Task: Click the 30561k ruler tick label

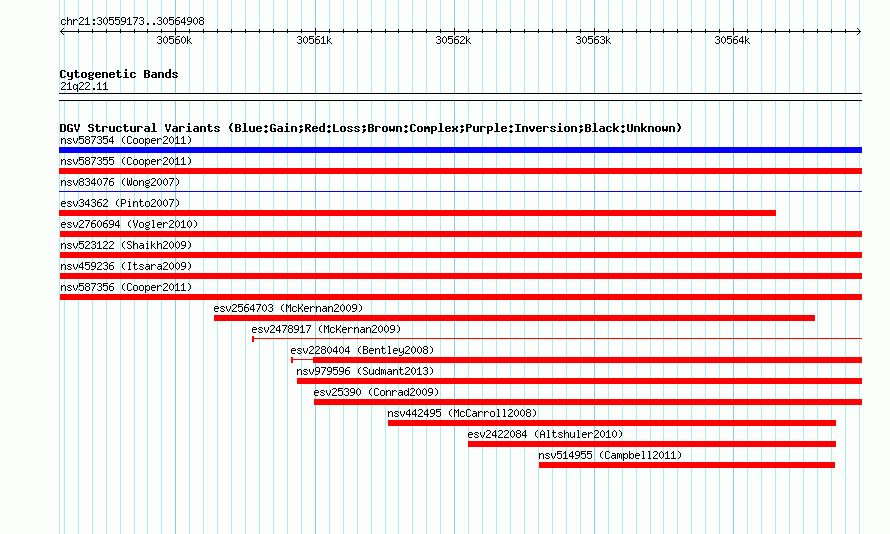Action: pos(314,40)
